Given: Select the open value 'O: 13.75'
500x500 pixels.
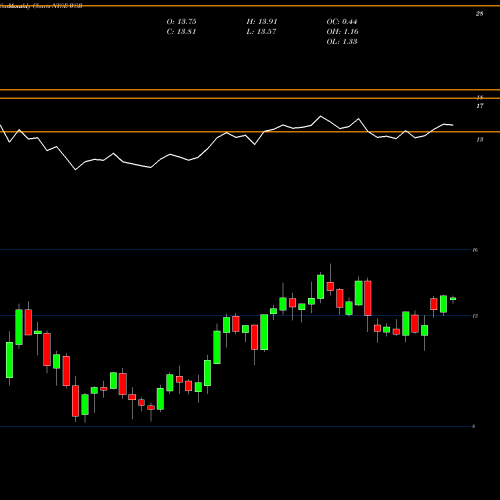Looking at the screenshot, I should coord(181,22).
